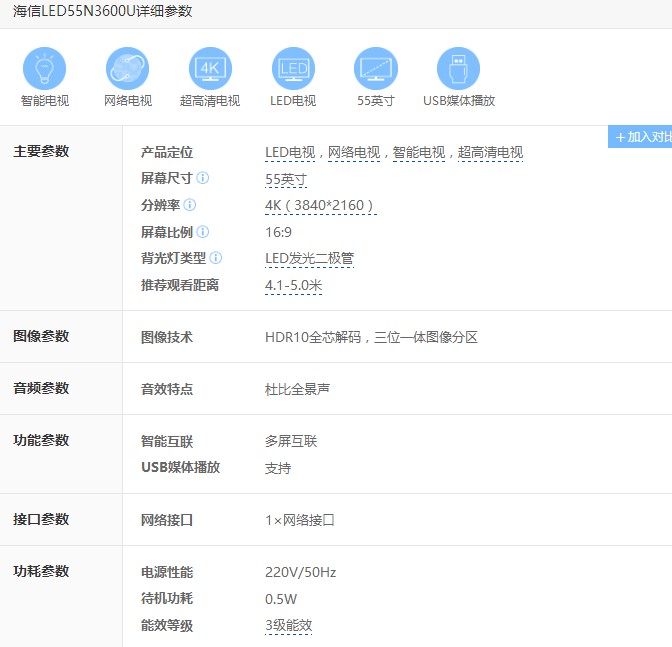Click the 能效等级 parameter label
Screen dimensions: 672x647
point(167,626)
